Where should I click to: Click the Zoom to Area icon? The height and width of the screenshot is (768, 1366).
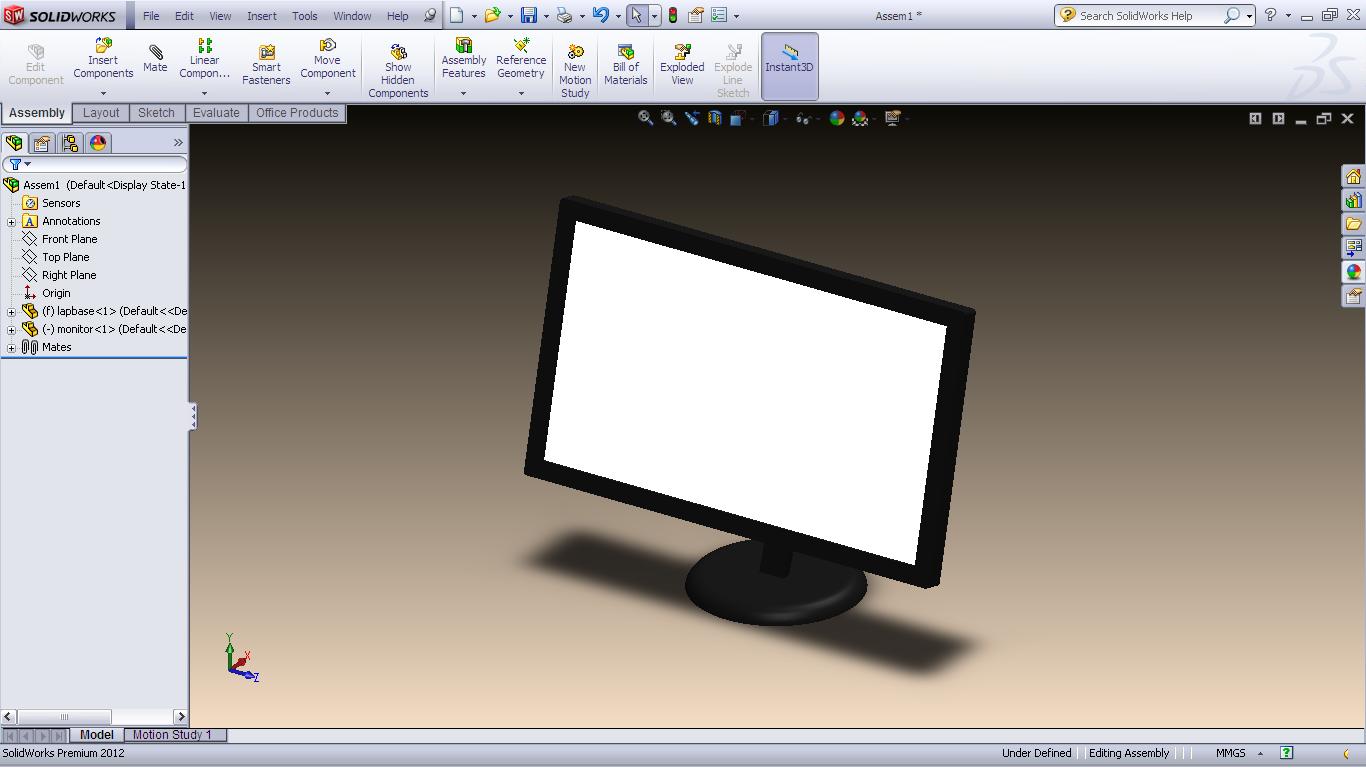(669, 118)
